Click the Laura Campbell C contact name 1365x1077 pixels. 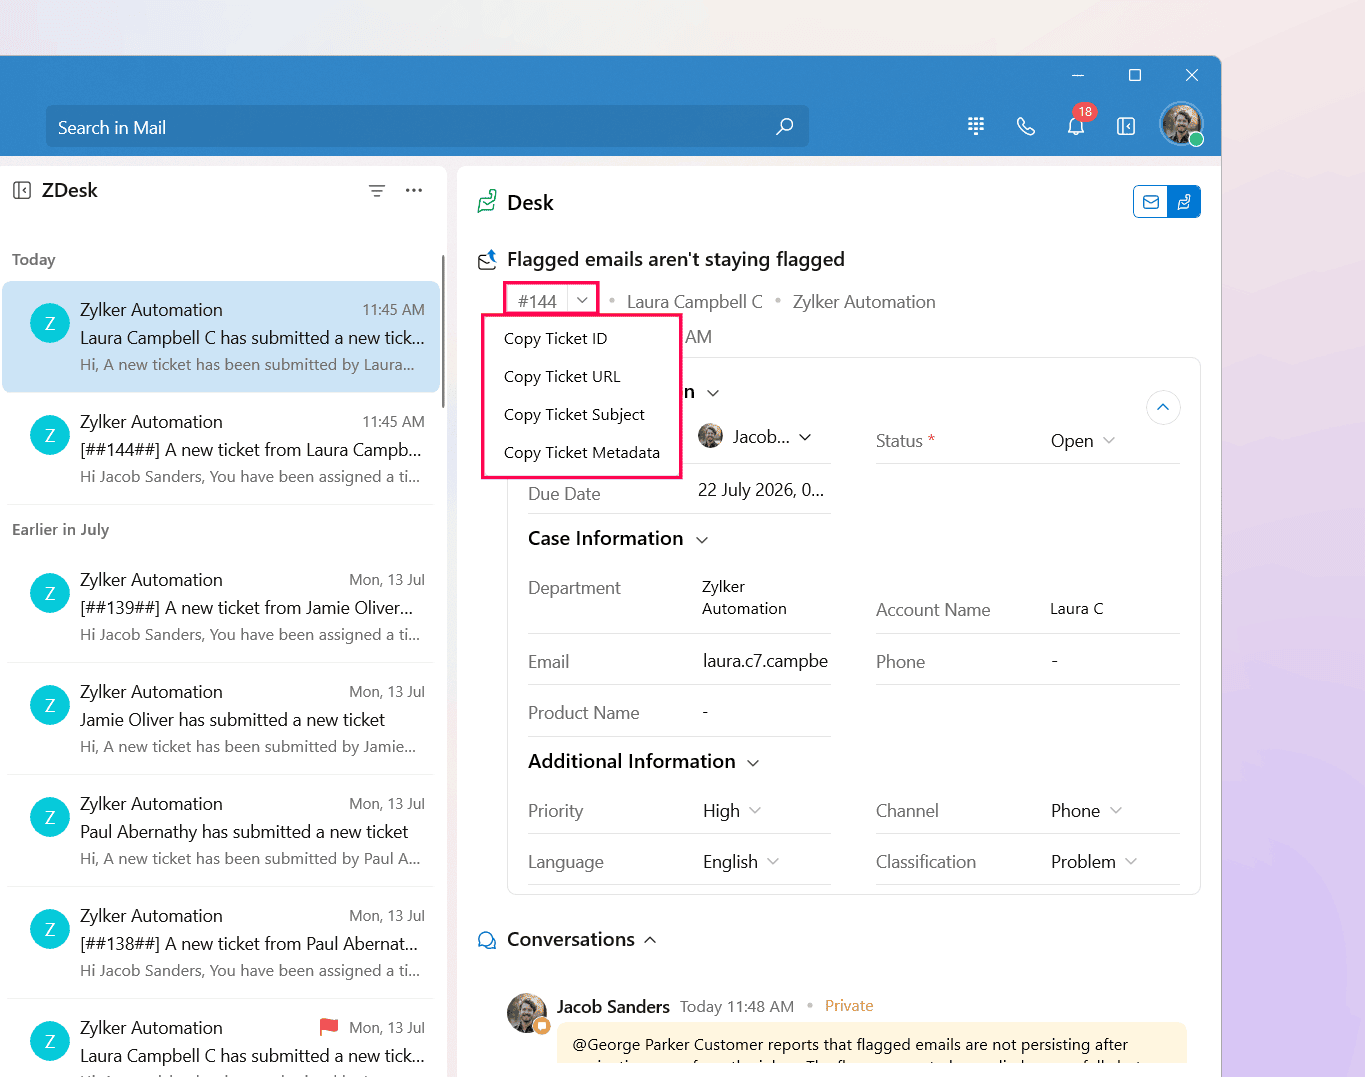pyautogui.click(x=694, y=301)
